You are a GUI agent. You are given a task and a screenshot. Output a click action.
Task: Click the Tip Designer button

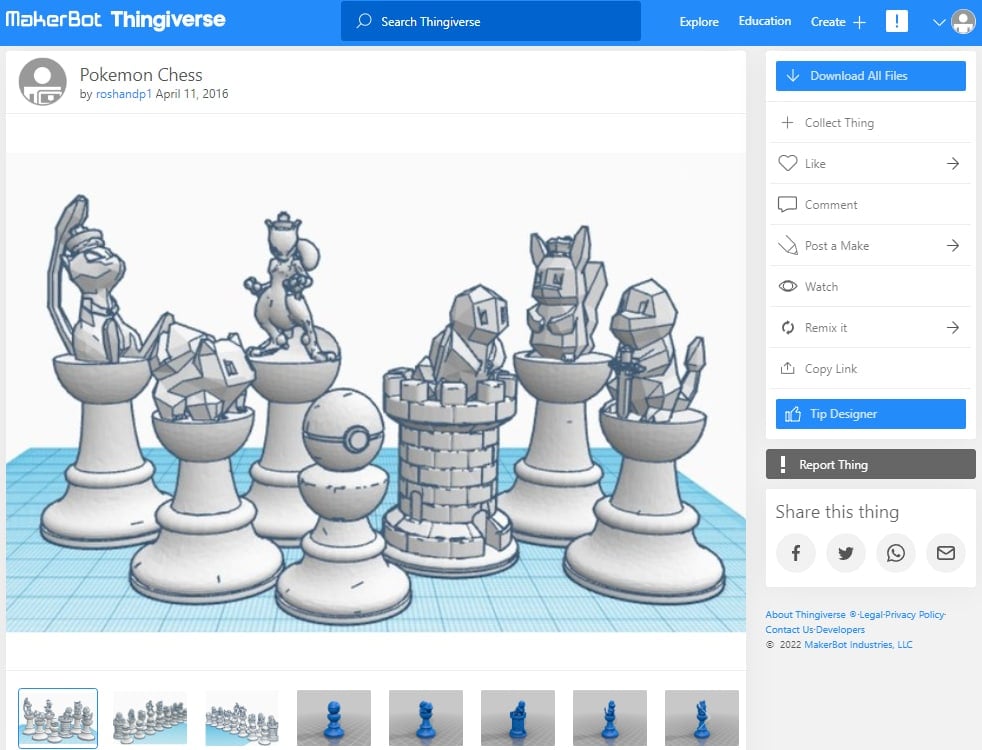pyautogui.click(x=871, y=414)
